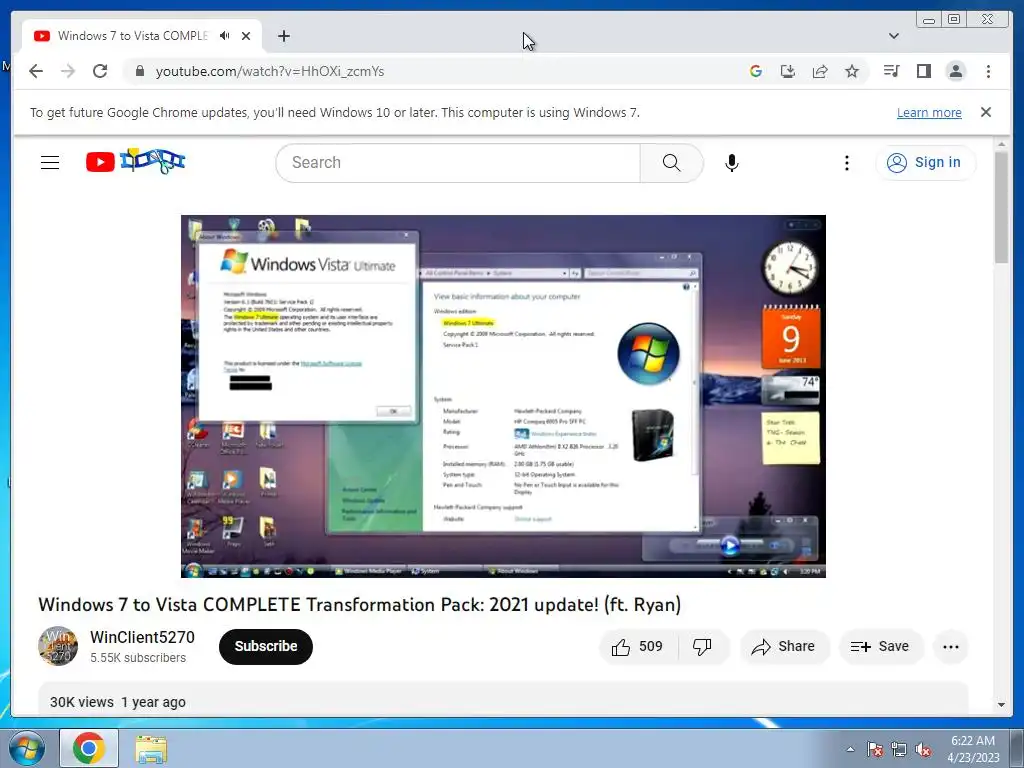Expand the 30K views description box
1024x768 pixels.
[503, 700]
